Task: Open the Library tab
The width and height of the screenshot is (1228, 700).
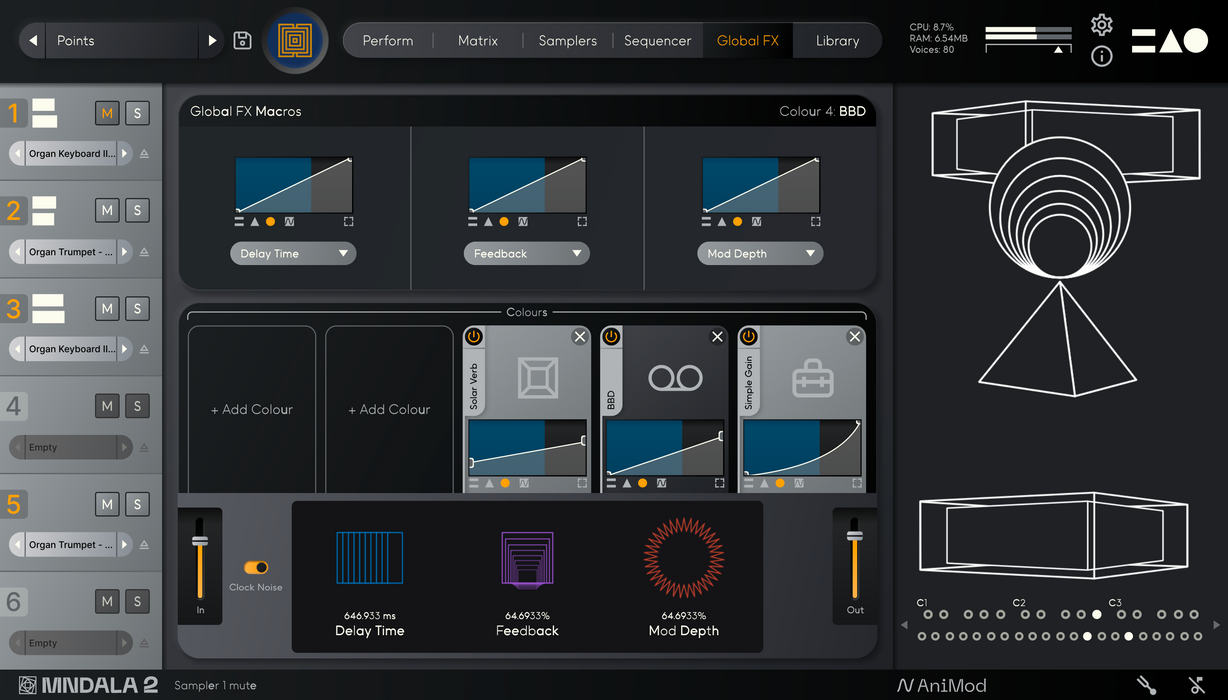Action: 837,41
